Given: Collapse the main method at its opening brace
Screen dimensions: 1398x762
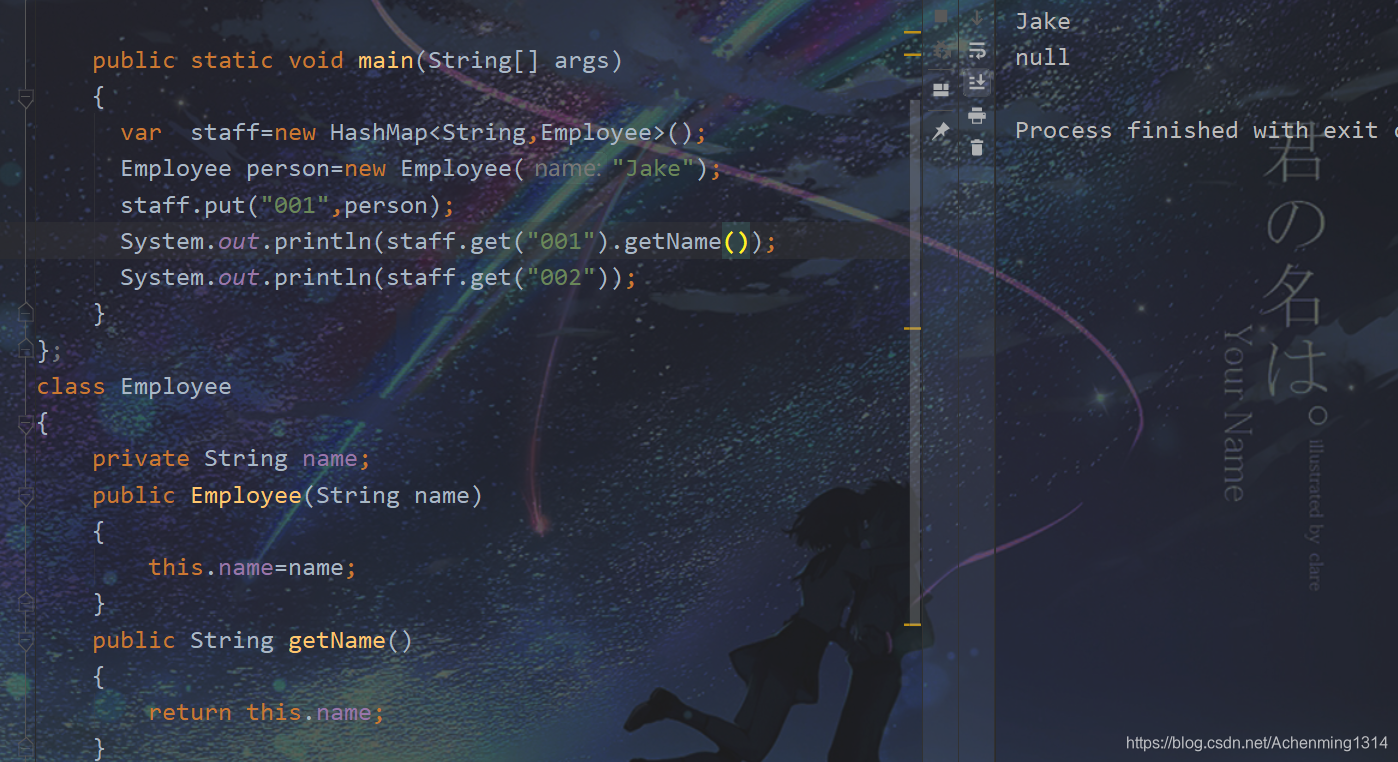Looking at the screenshot, I should click(26, 97).
